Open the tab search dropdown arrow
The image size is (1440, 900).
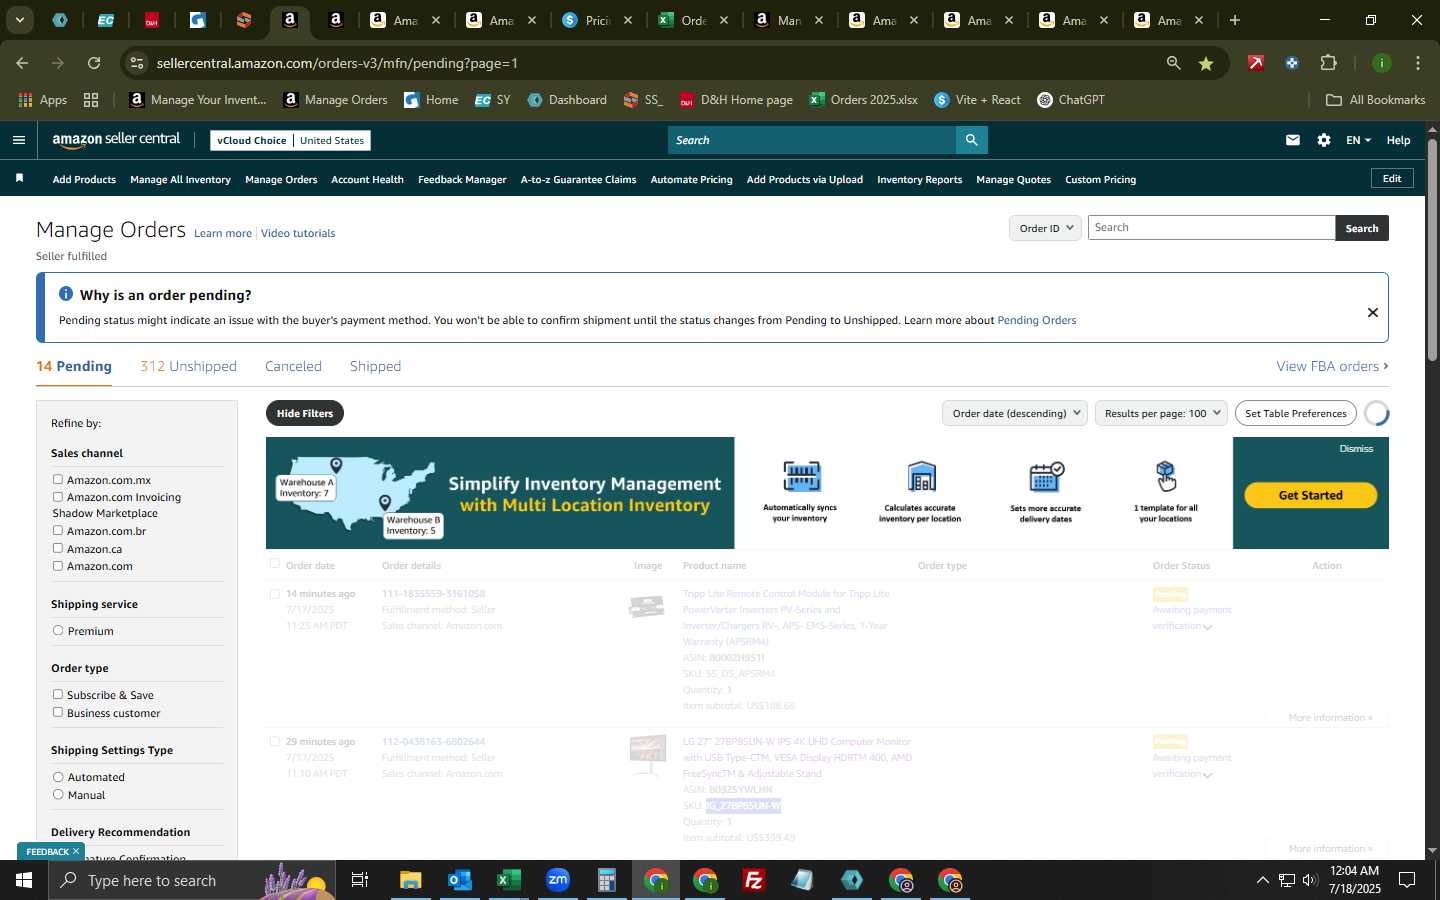click(19, 20)
